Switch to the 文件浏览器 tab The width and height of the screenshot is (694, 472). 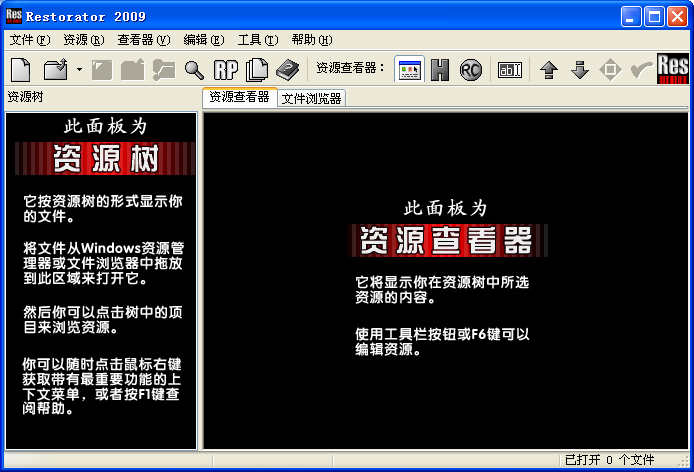coord(312,98)
